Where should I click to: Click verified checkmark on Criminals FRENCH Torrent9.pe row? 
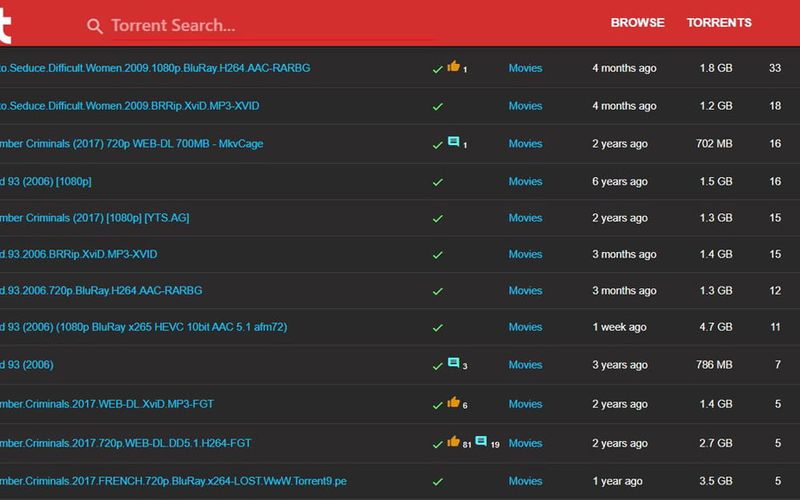[437, 482]
